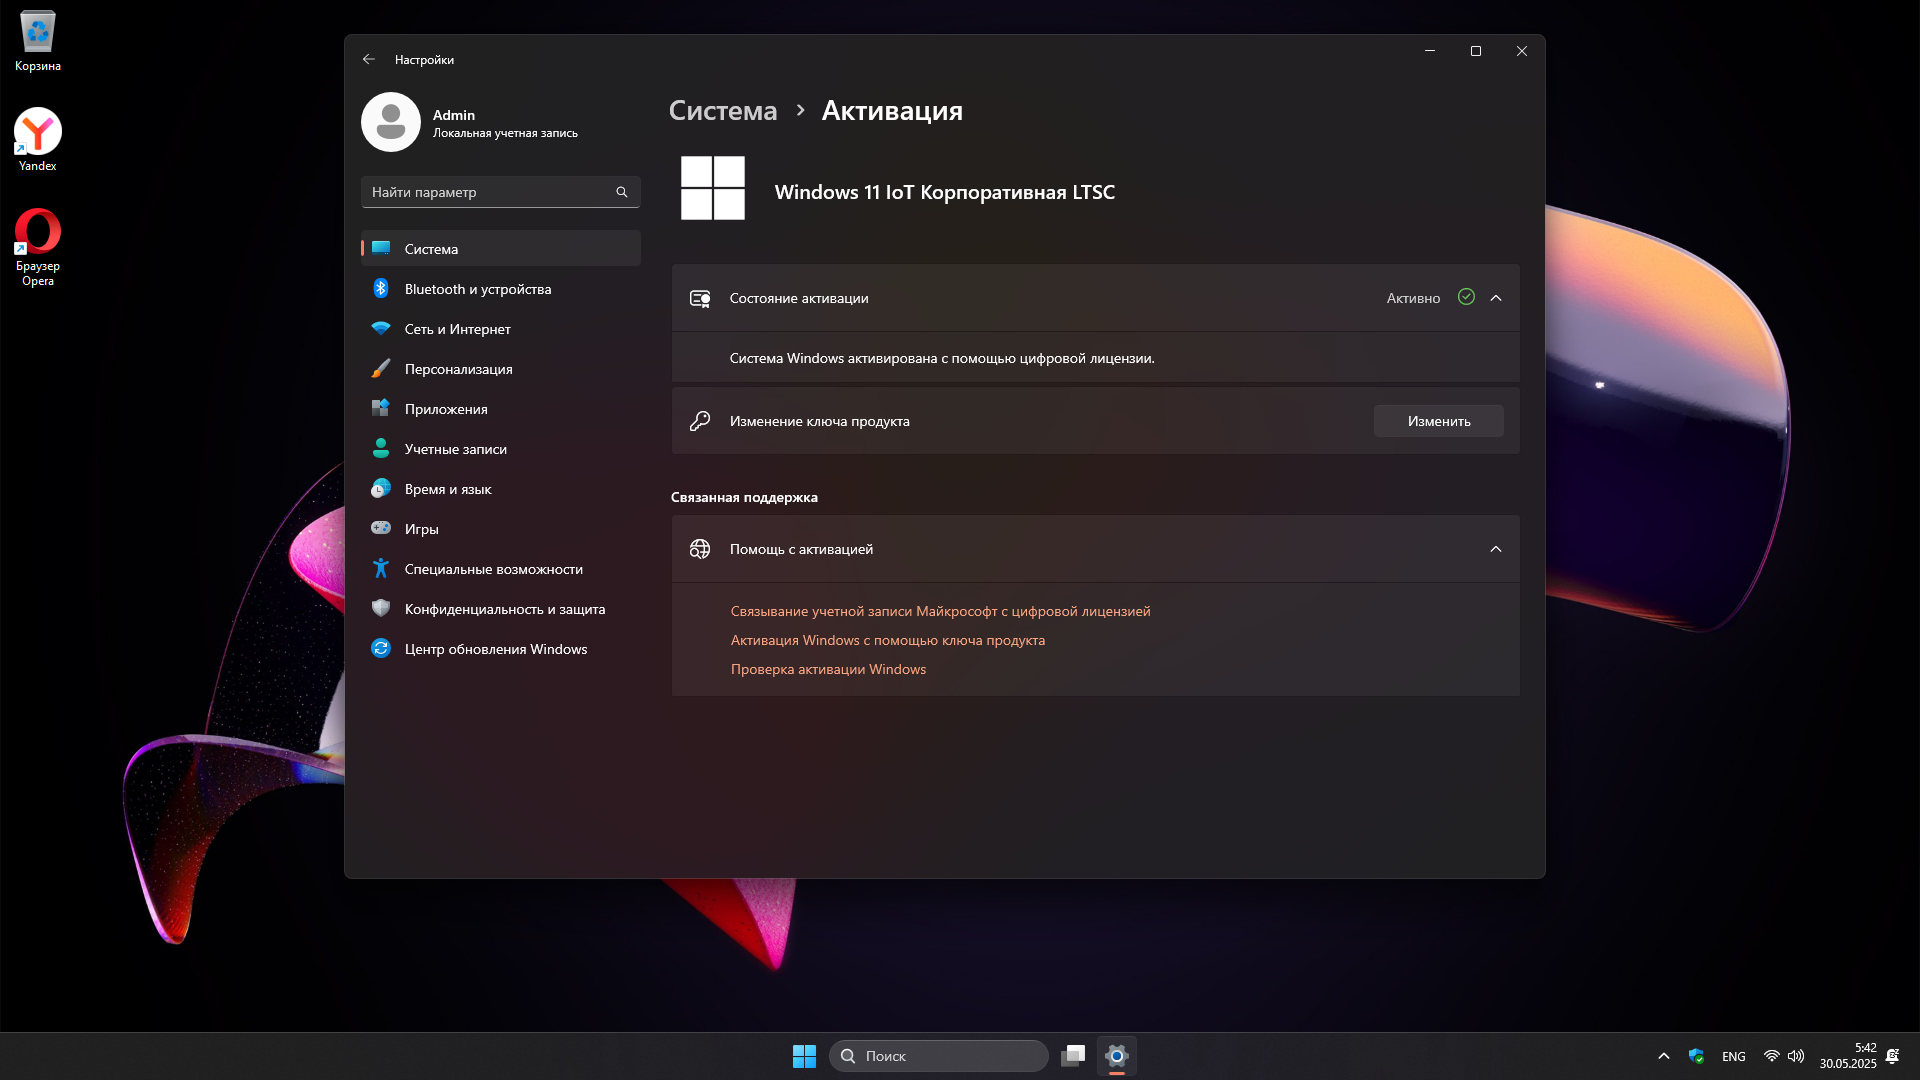
Task: Select Приложения in sidebar
Action: pos(446,409)
